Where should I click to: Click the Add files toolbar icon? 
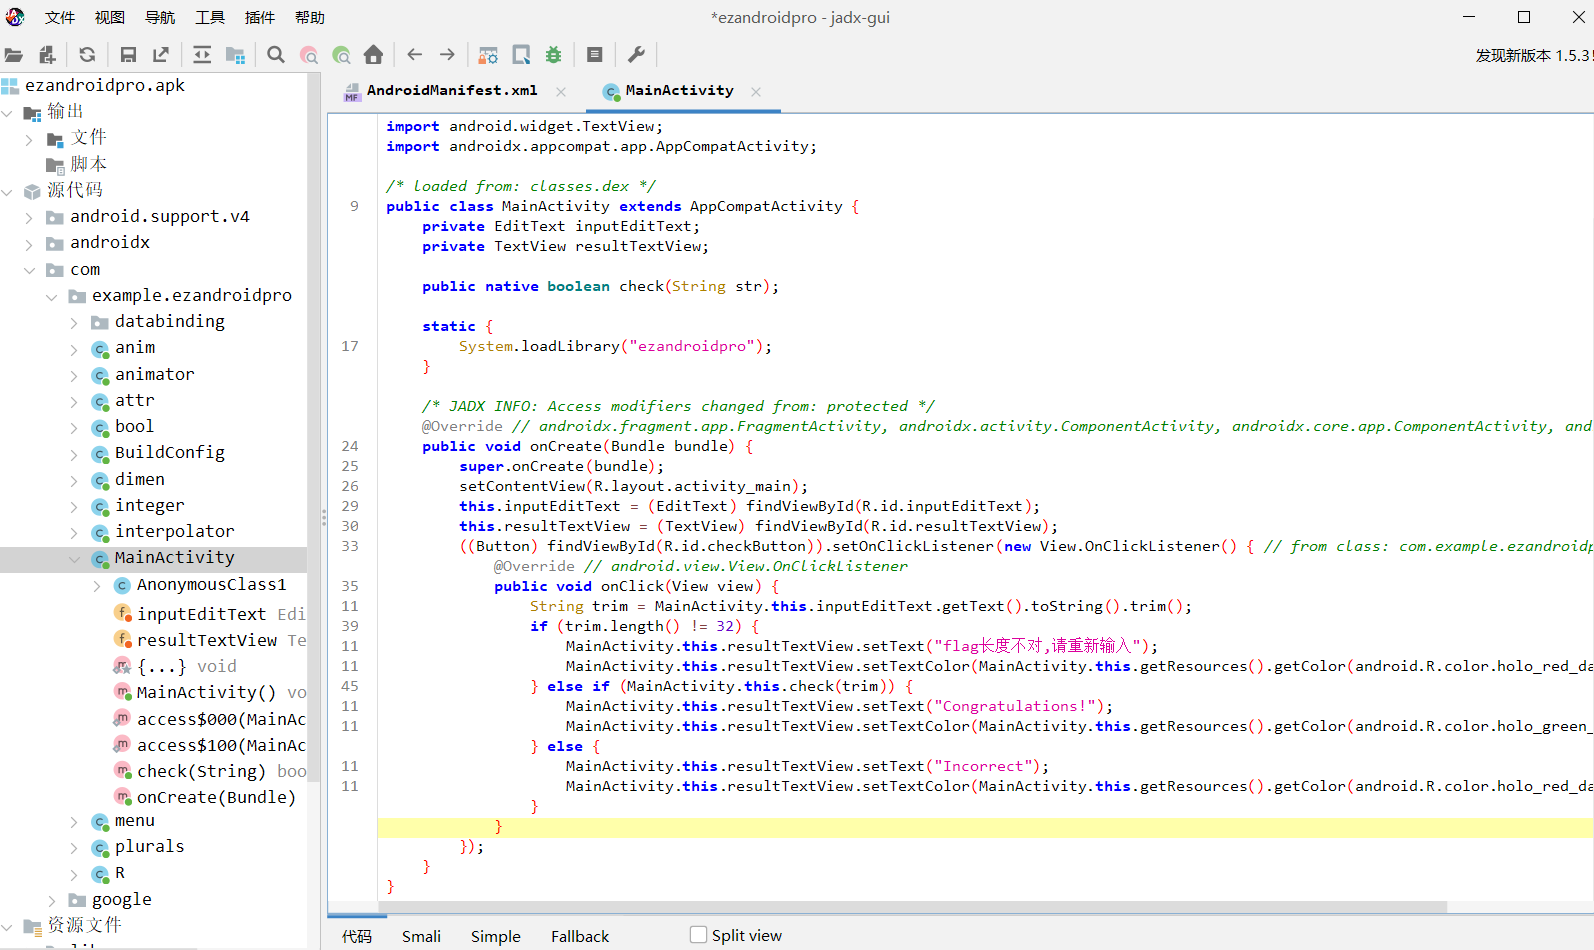[x=47, y=55]
